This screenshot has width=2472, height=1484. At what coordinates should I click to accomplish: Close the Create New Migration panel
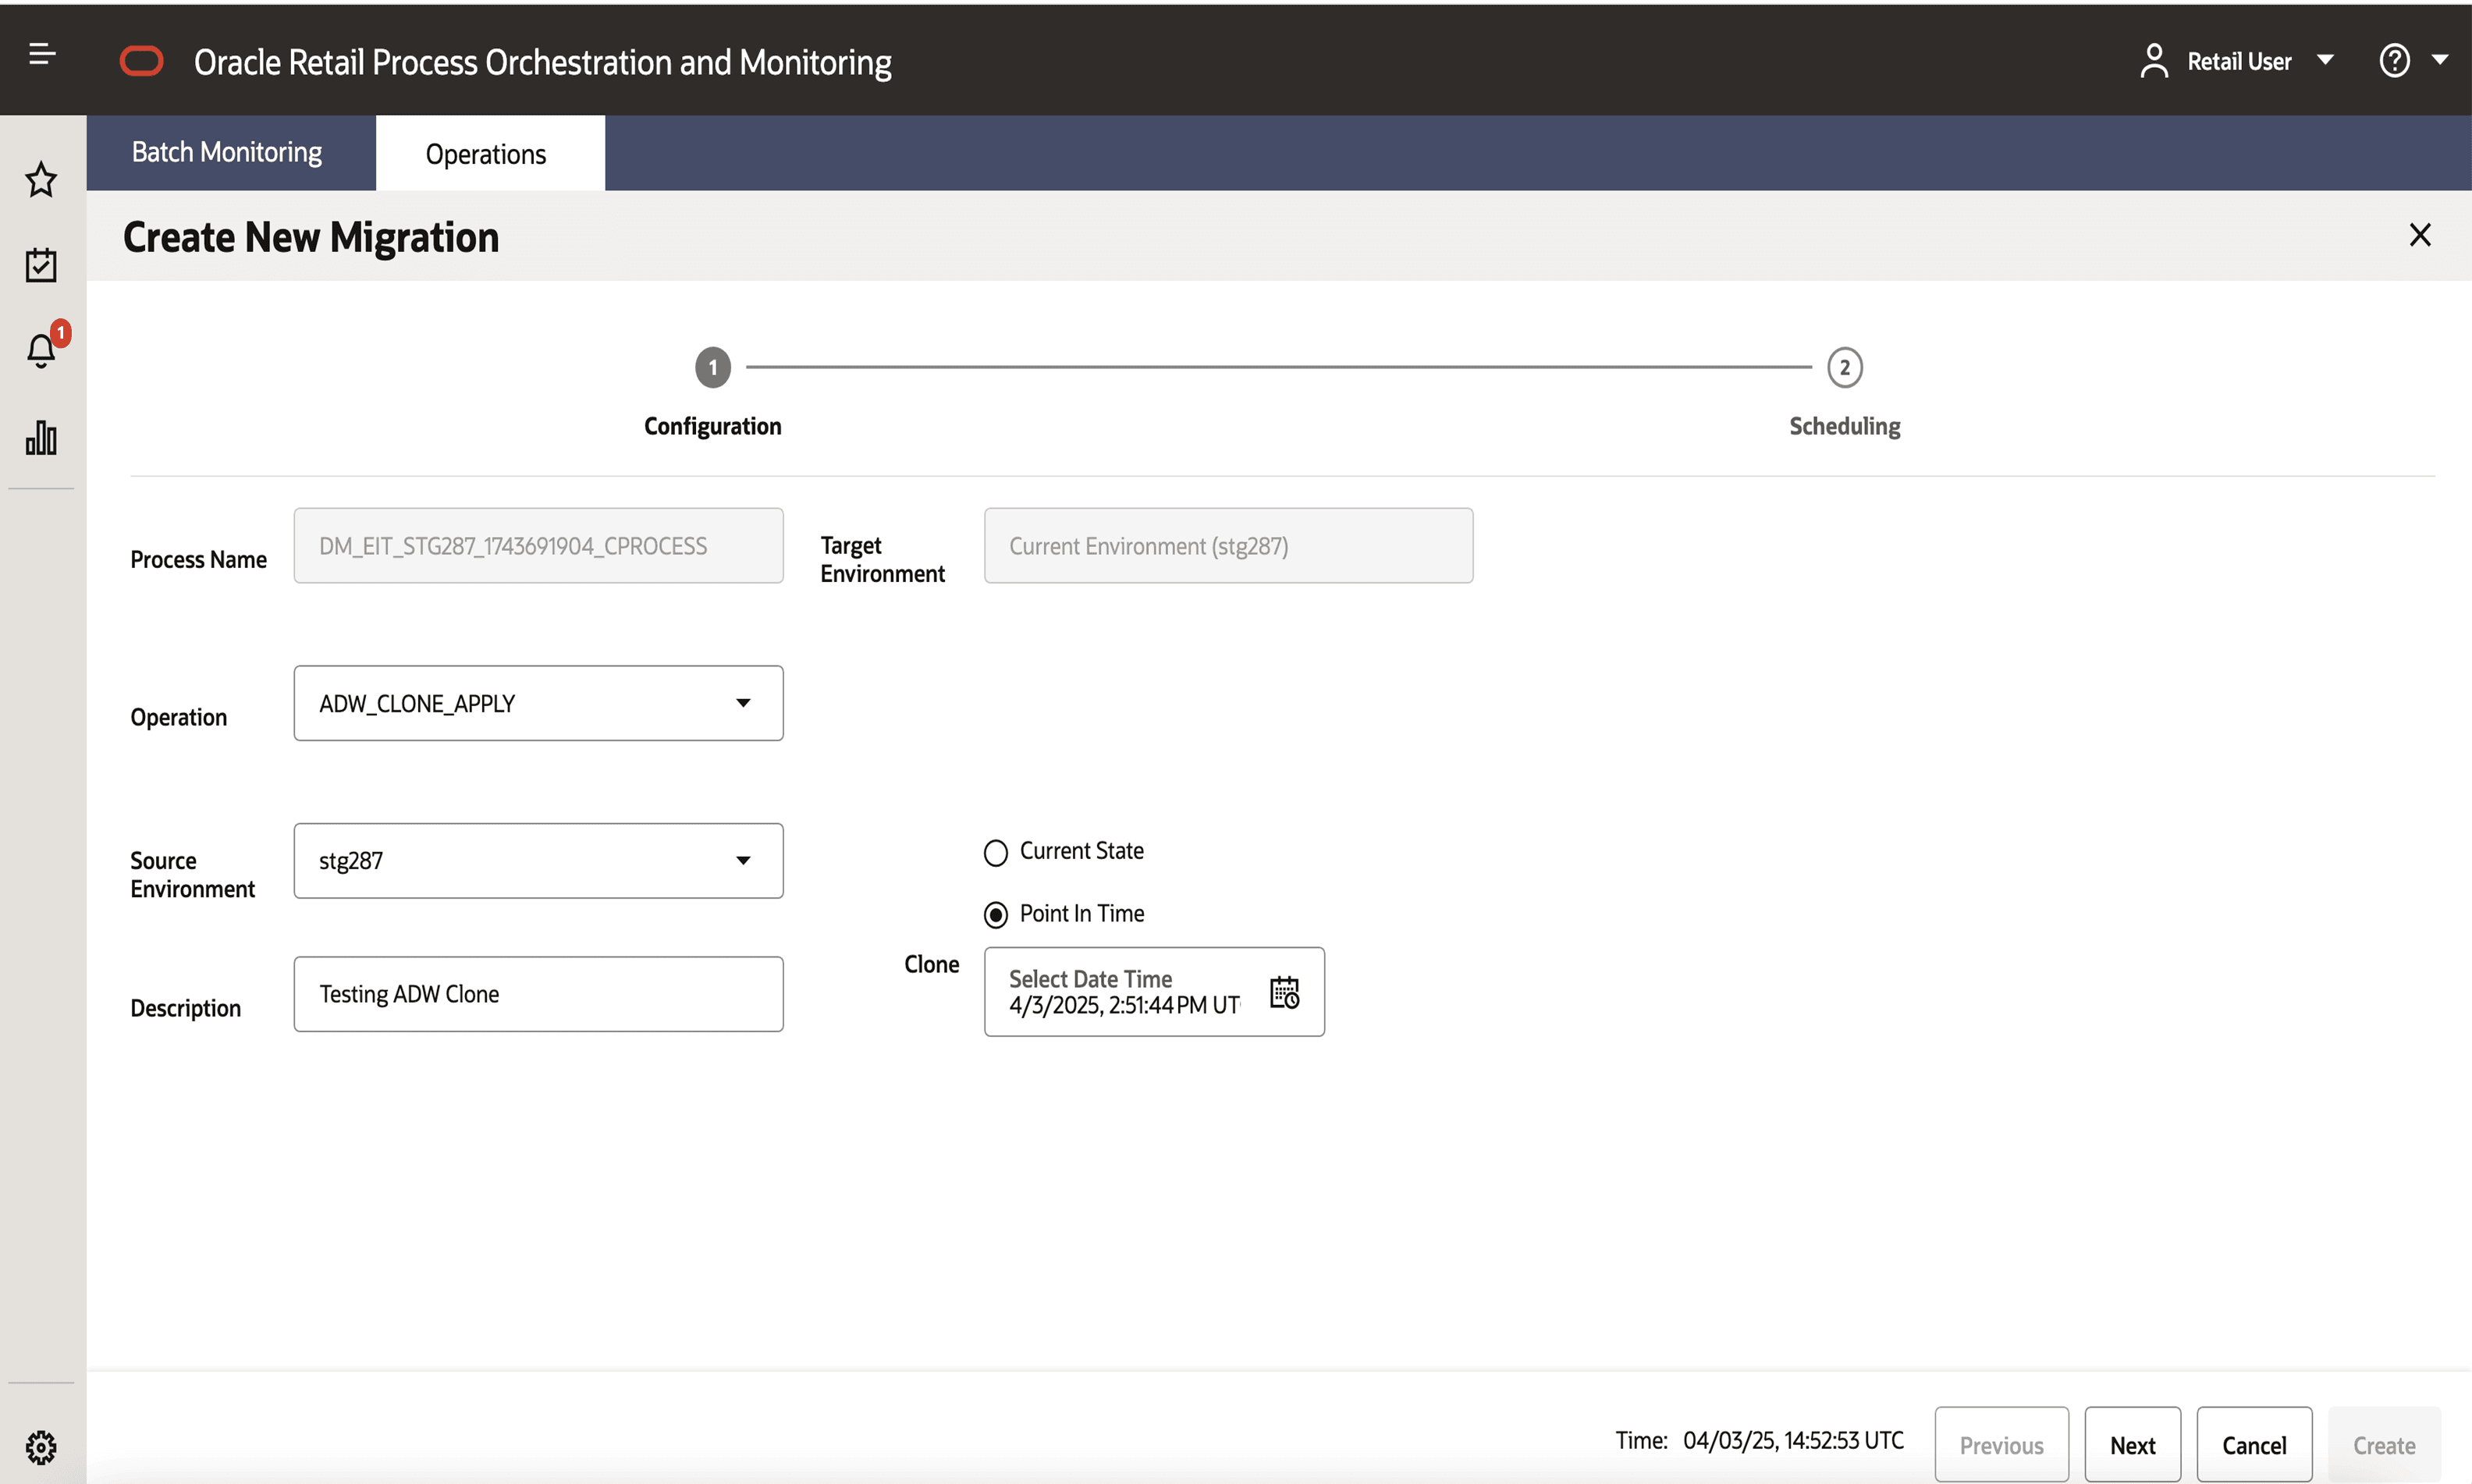2419,235
